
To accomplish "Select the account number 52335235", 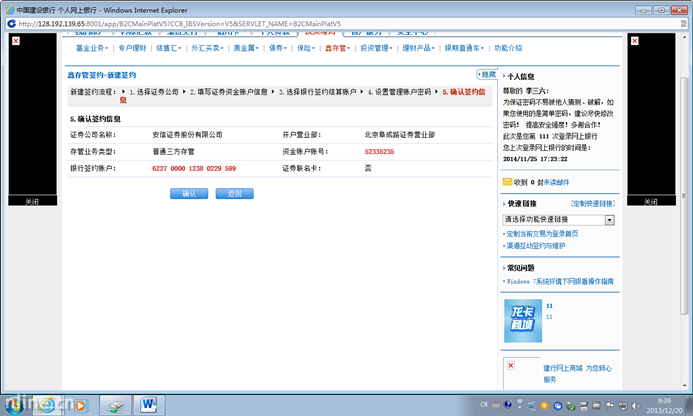I will tap(379, 151).
